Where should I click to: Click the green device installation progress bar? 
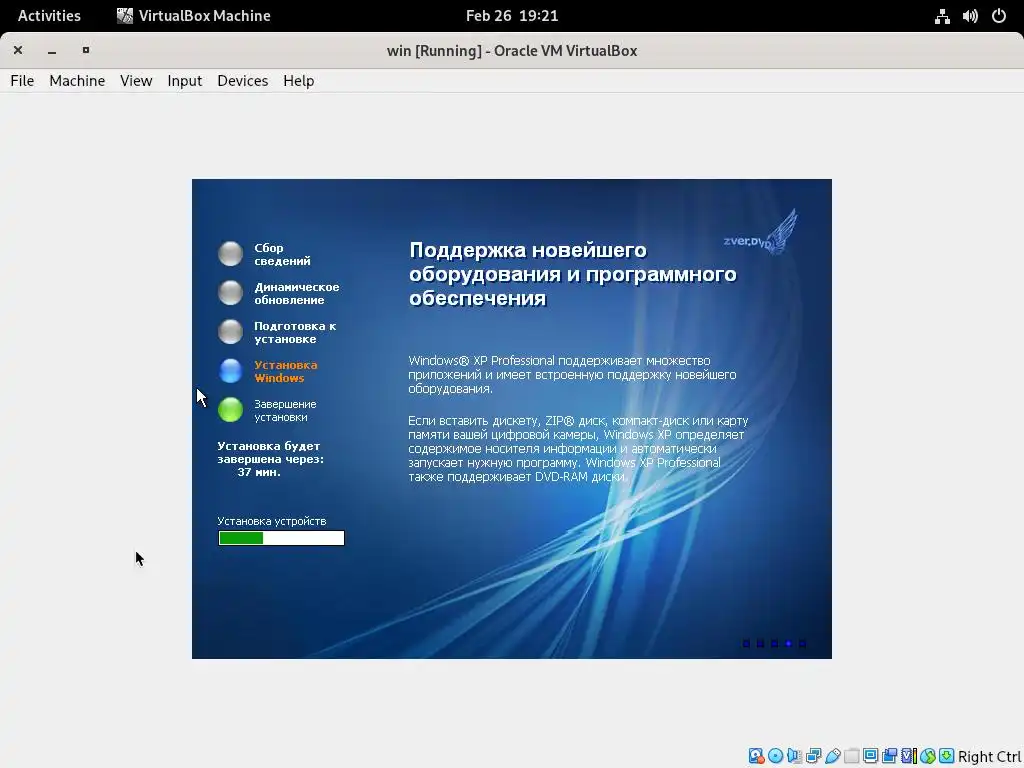[x=281, y=537]
